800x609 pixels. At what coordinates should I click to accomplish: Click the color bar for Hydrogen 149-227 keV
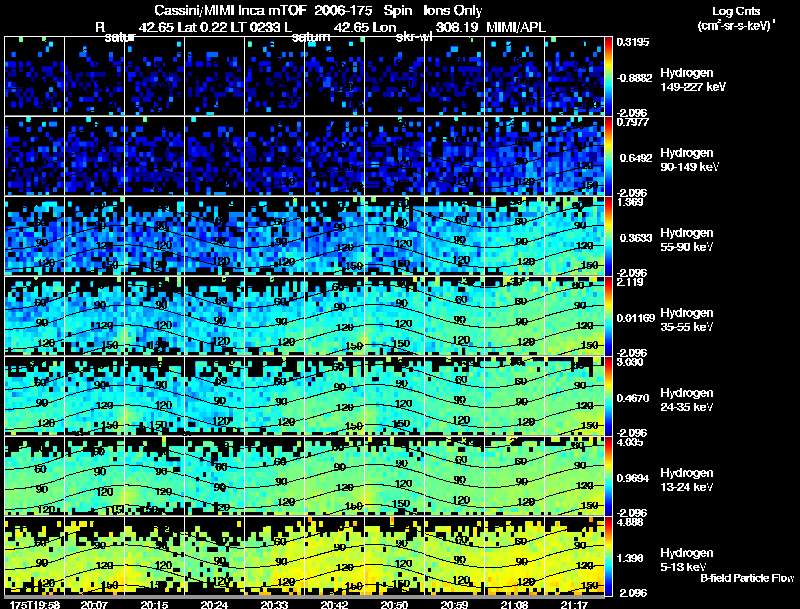point(608,76)
